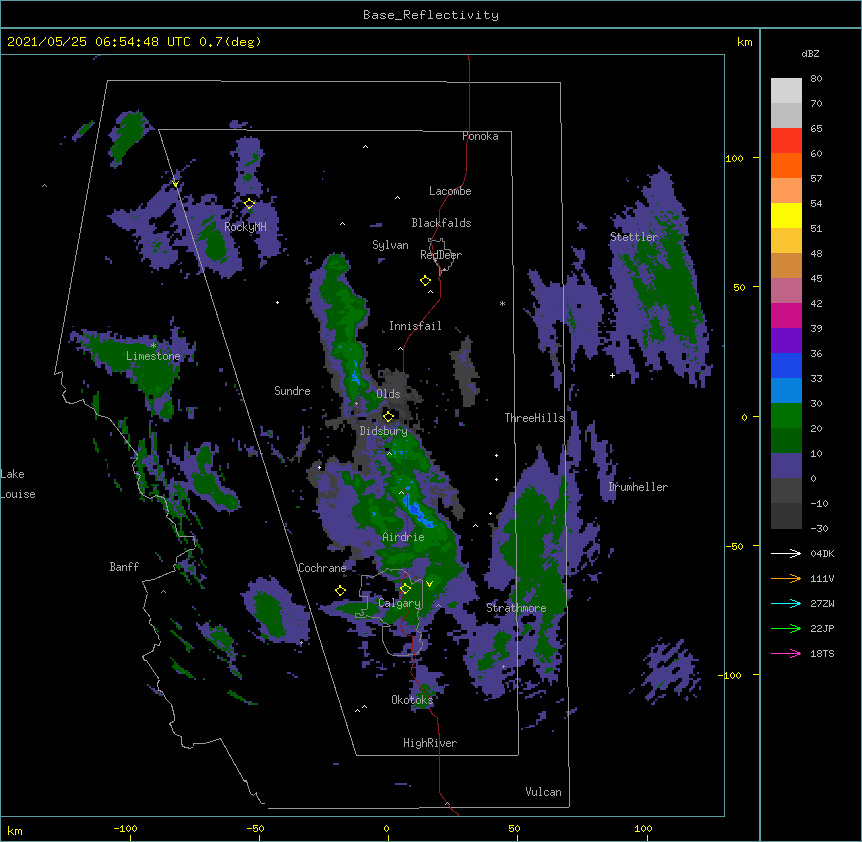The image size is (862, 842).
Task: Click the yellow marker above Didsbury
Action: coord(388,416)
